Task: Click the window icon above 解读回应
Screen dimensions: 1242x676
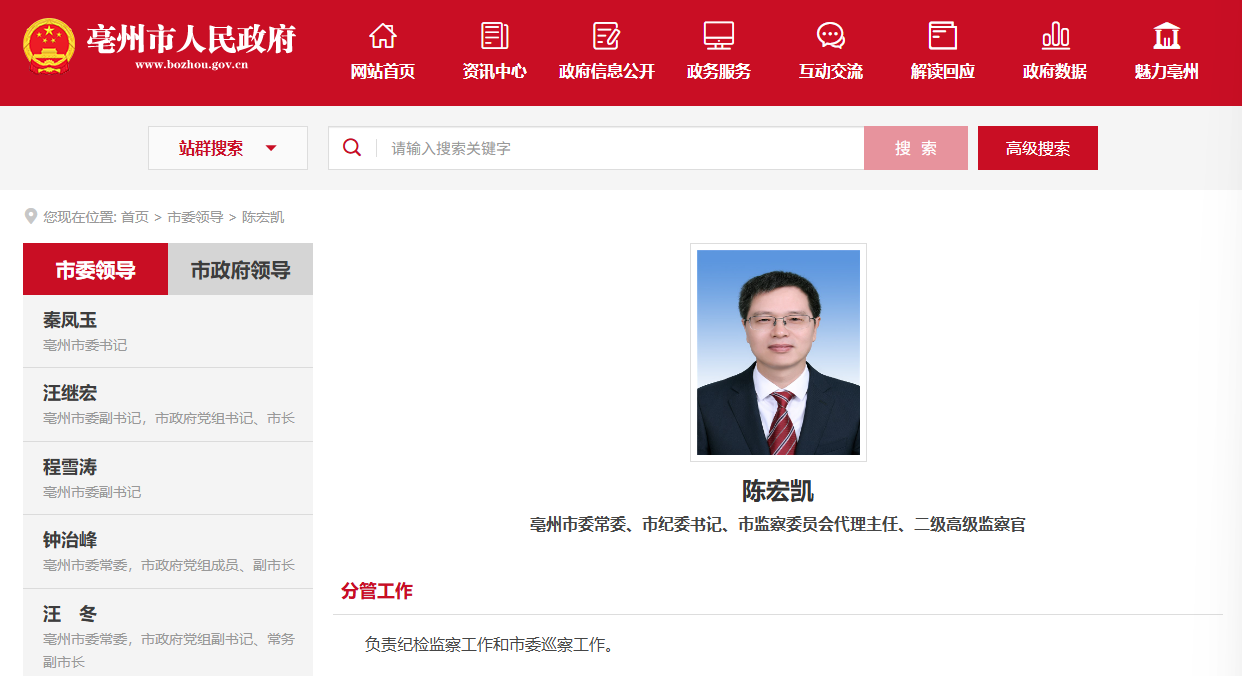Action: tap(943, 36)
